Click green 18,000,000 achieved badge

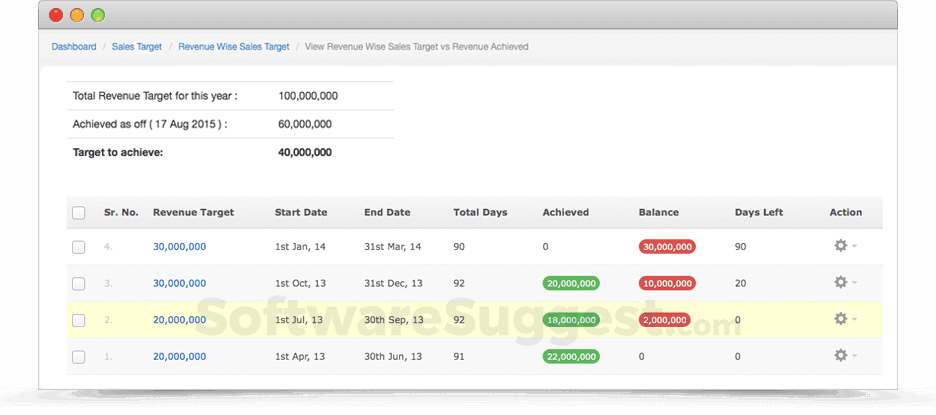click(571, 320)
